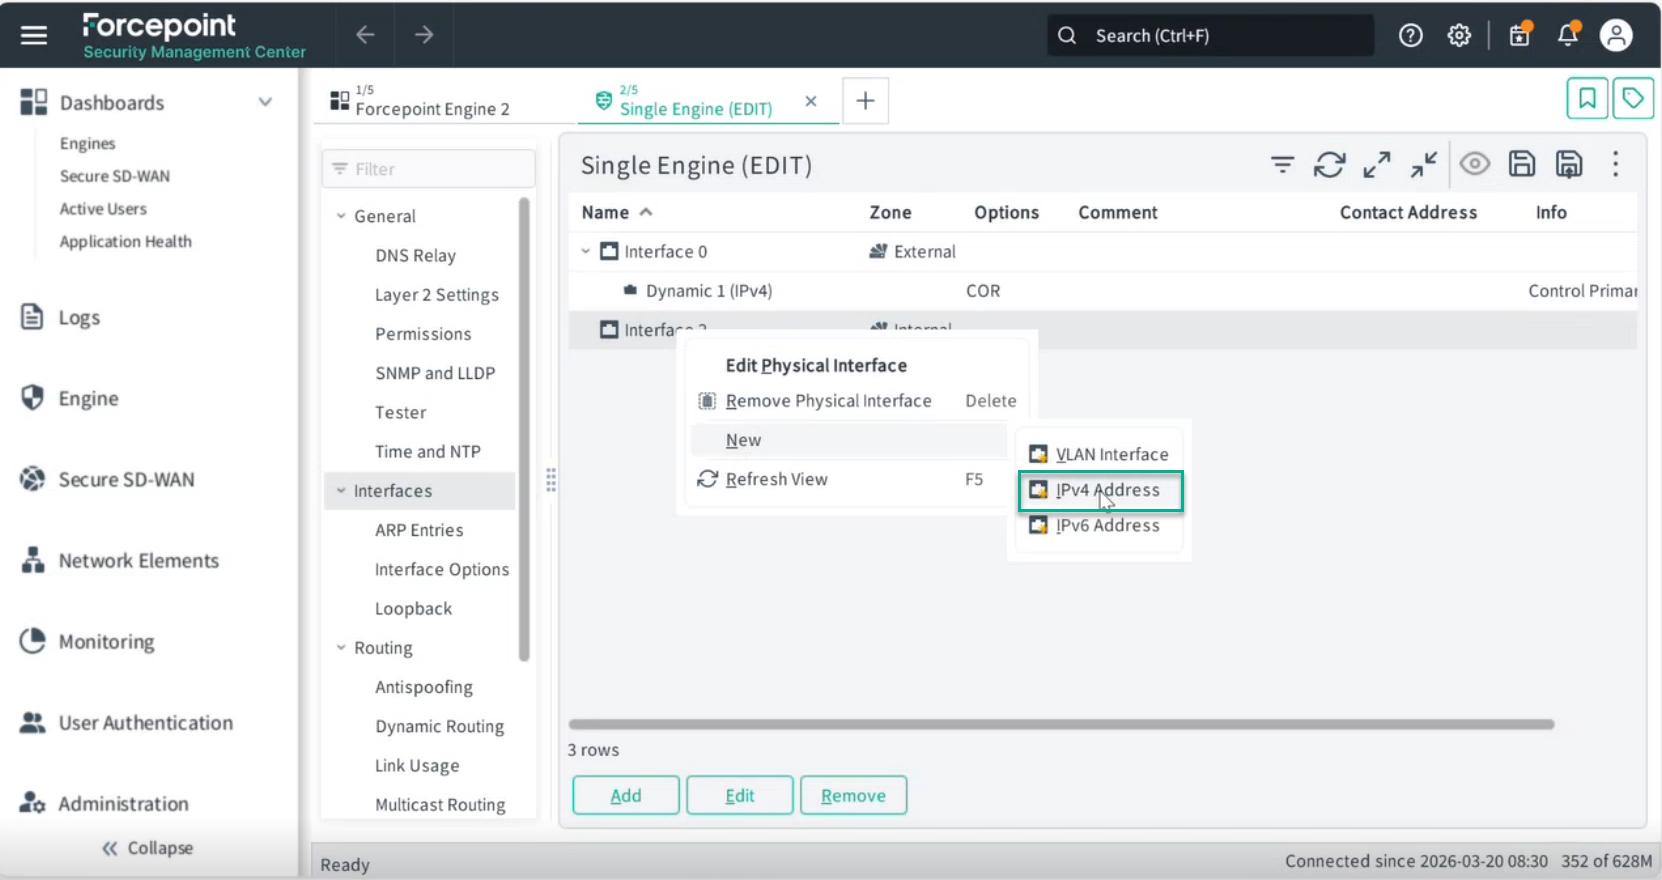Screen dimensions: 1662x880
Task: Select IPv4 Address from submenu
Action: 1100,490
